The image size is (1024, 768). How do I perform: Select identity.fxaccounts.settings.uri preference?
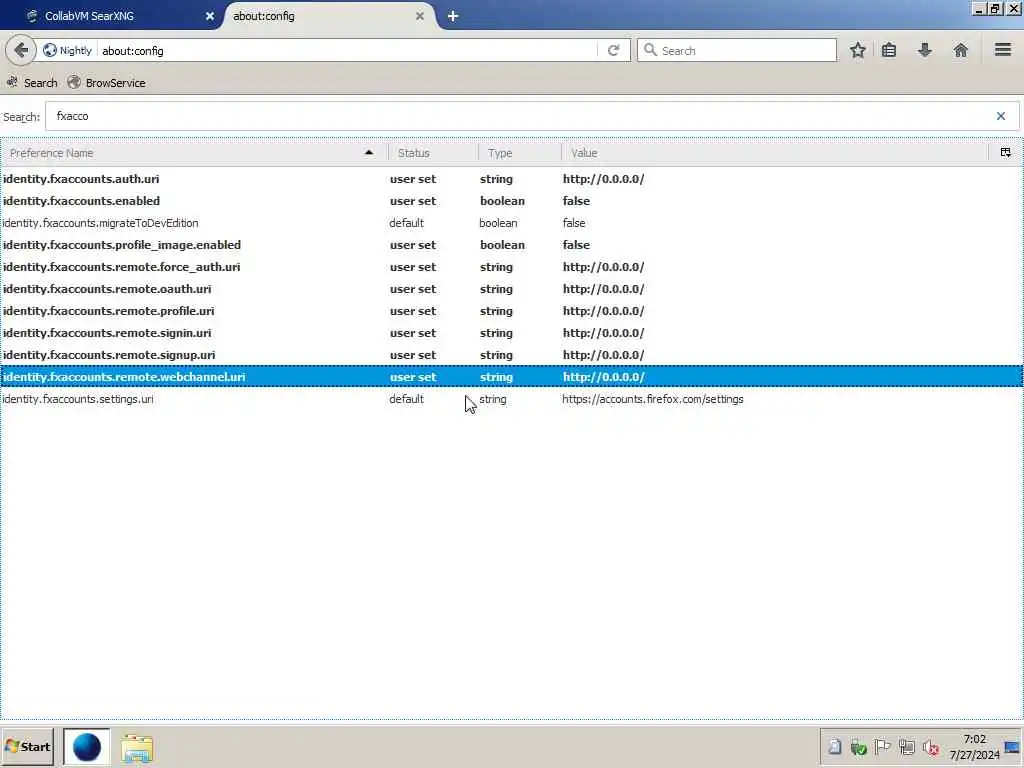pyautogui.click(x=511, y=399)
